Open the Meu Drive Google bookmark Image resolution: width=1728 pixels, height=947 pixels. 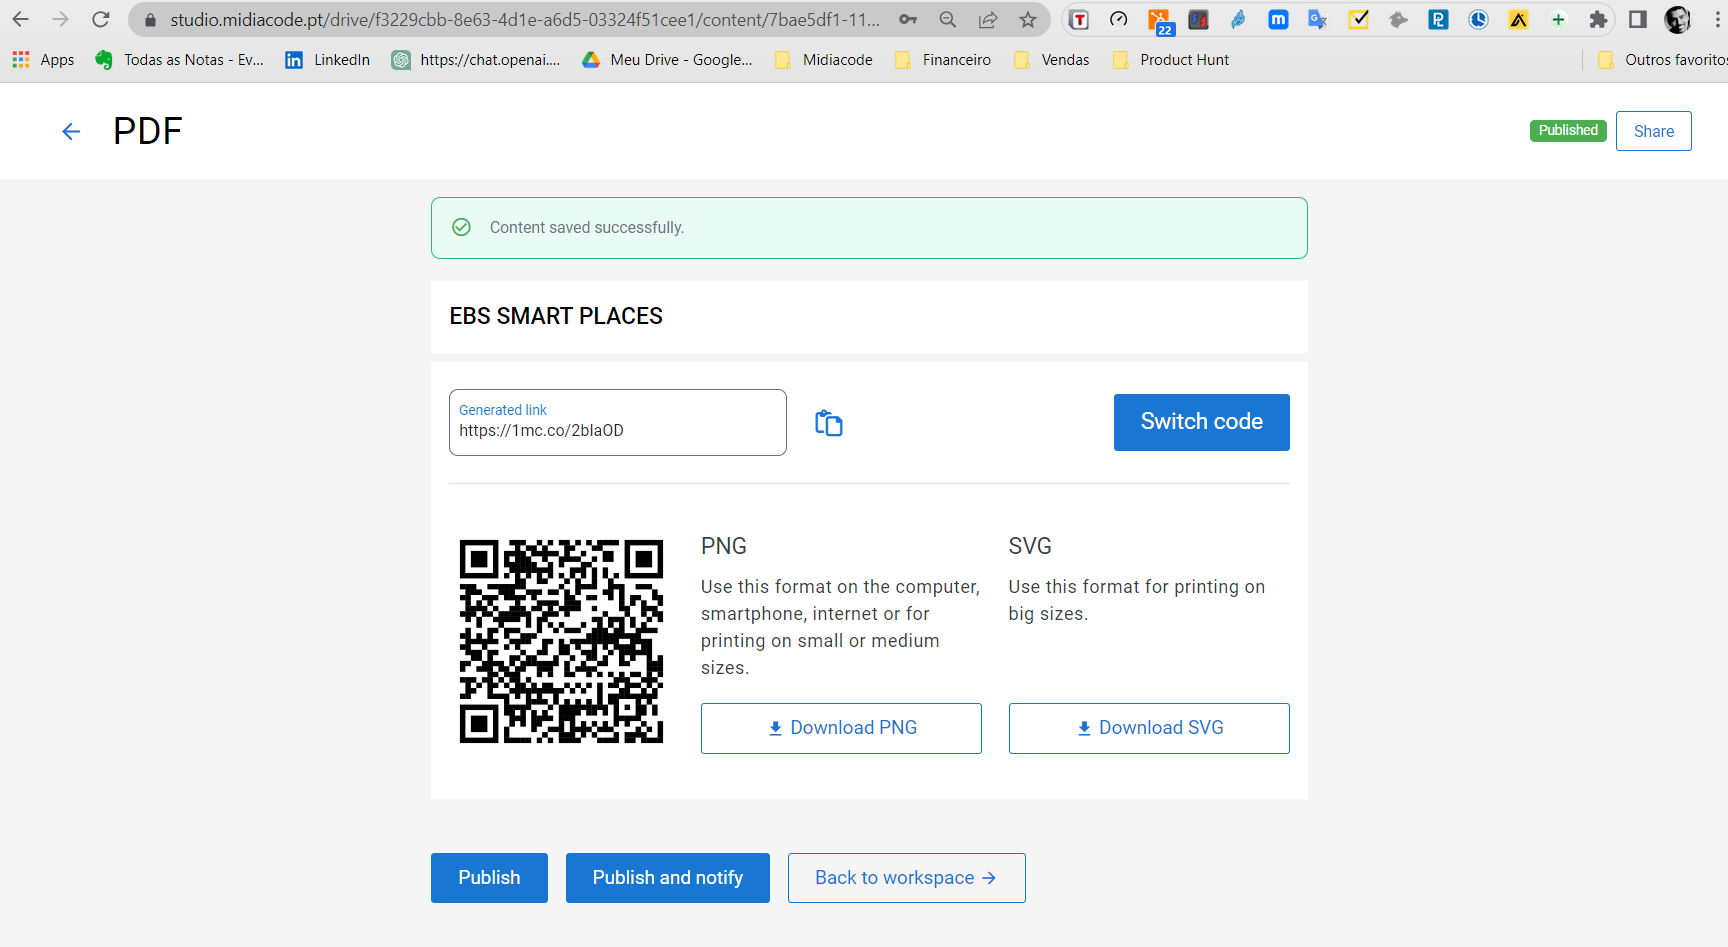[667, 60]
